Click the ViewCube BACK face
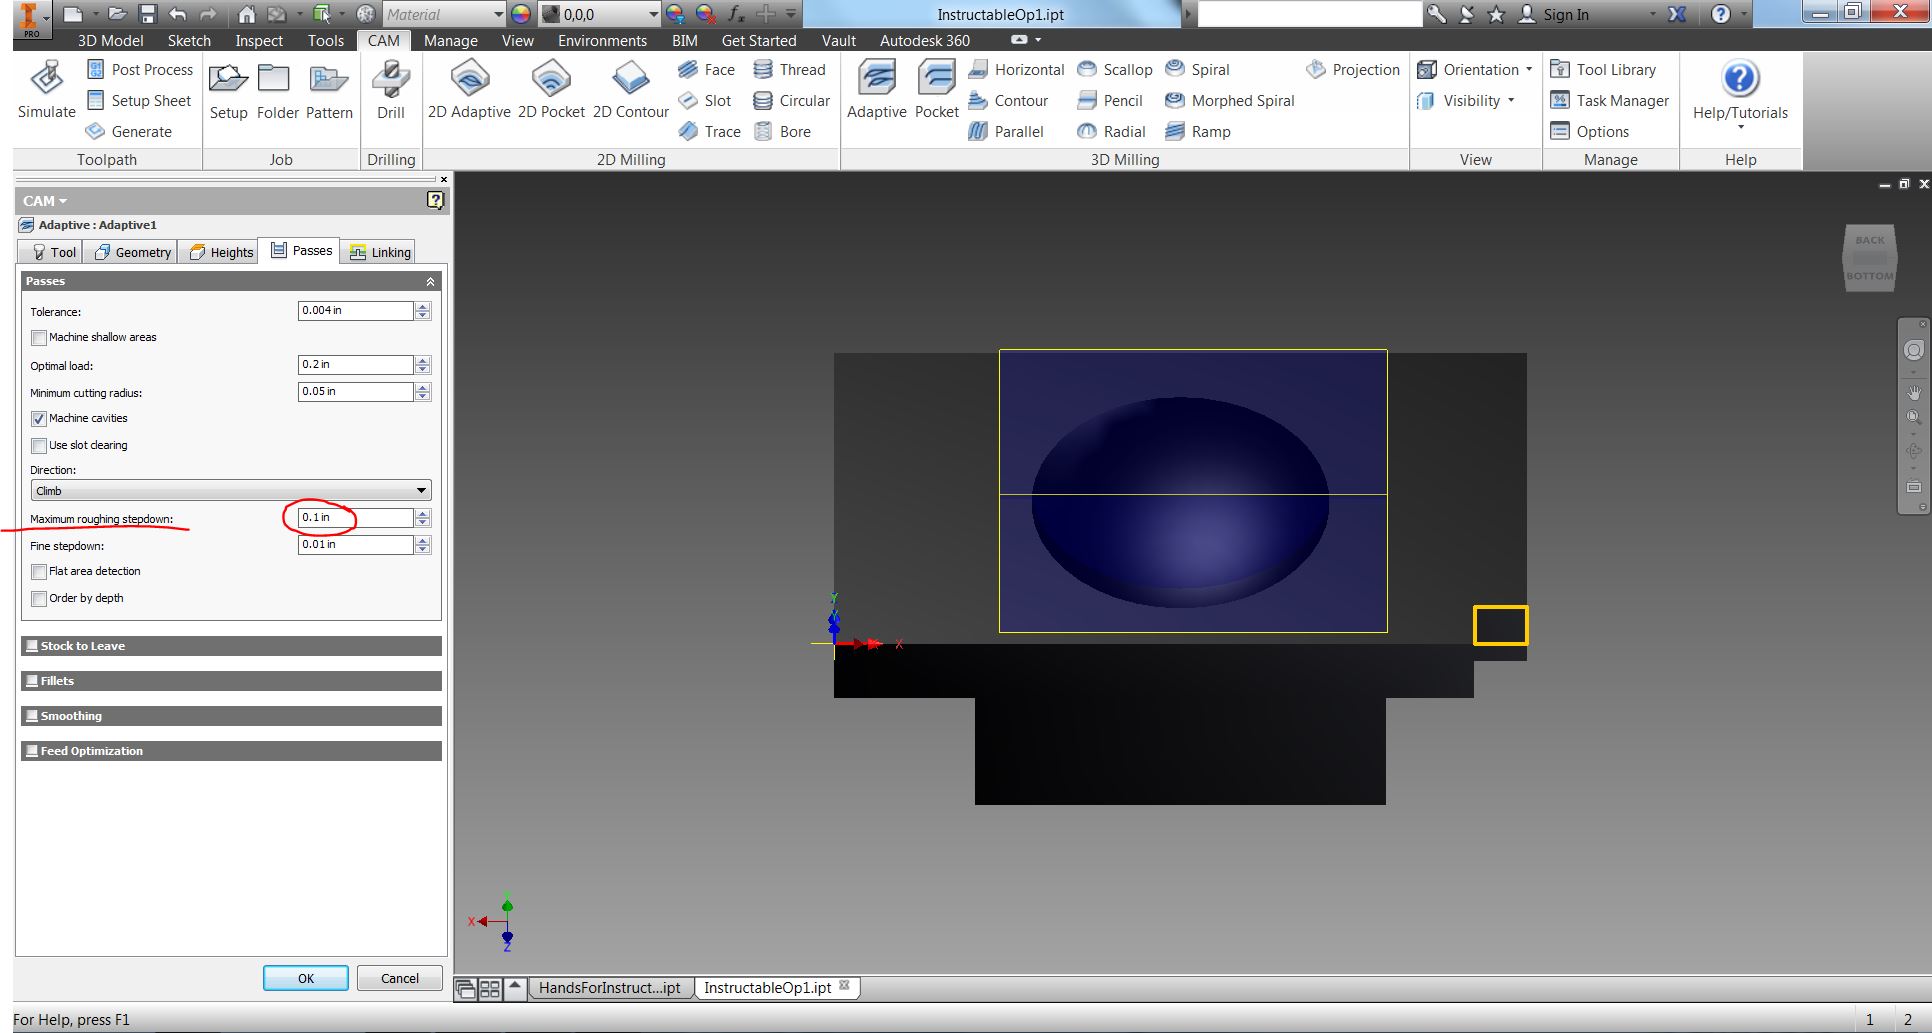 pyautogui.click(x=1869, y=240)
